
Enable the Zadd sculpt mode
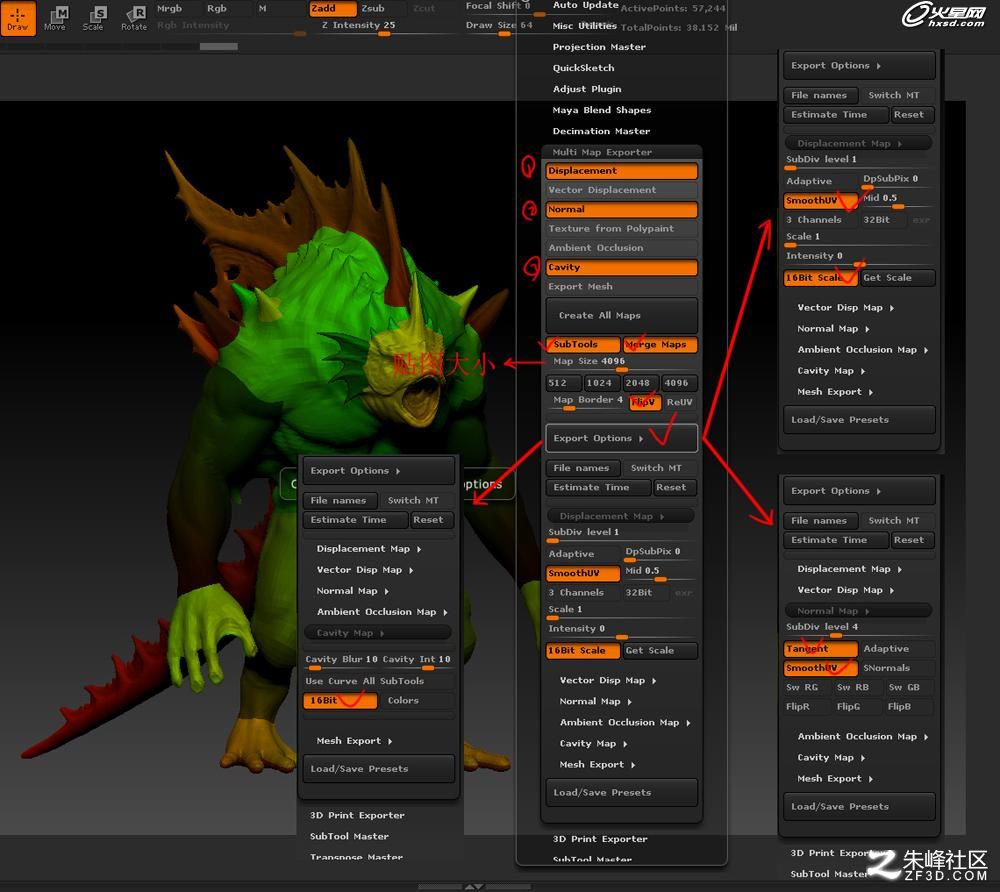pos(332,8)
